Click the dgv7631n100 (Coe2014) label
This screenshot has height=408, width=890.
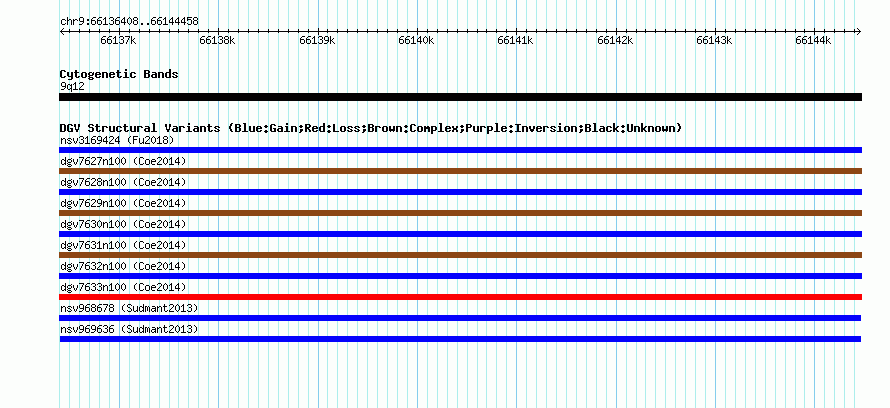(x=123, y=245)
